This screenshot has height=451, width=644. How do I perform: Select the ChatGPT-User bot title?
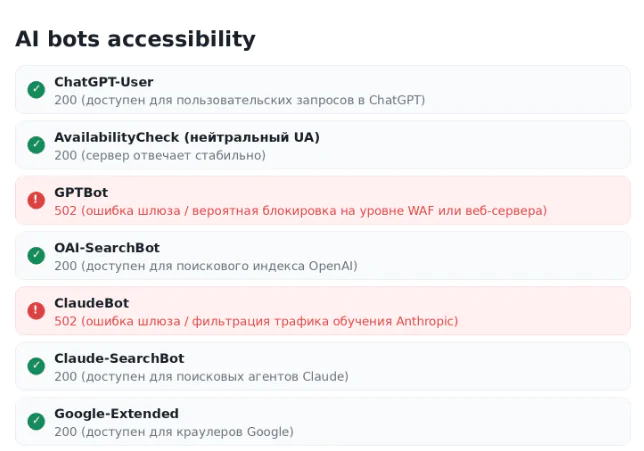(104, 82)
